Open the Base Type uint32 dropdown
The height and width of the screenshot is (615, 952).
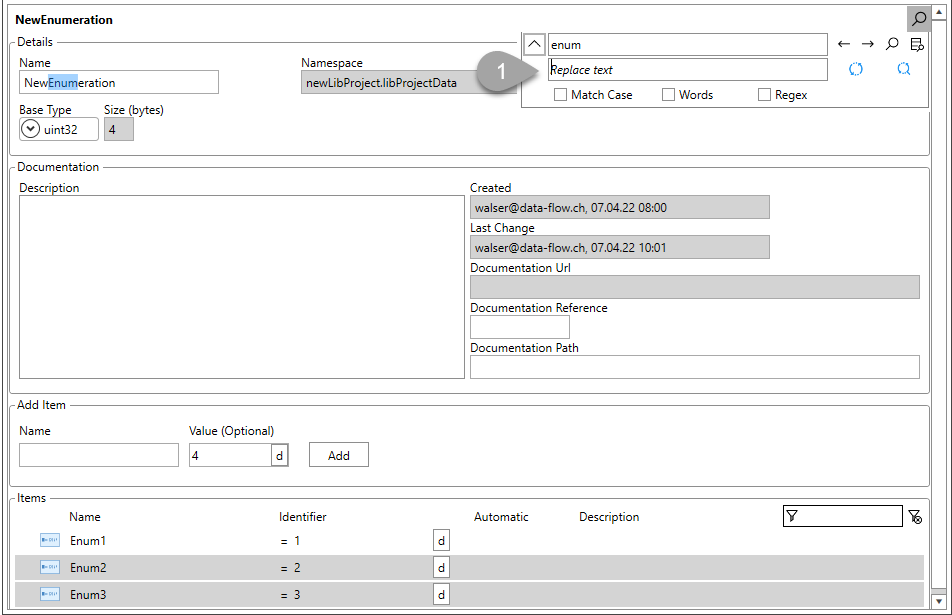30,129
